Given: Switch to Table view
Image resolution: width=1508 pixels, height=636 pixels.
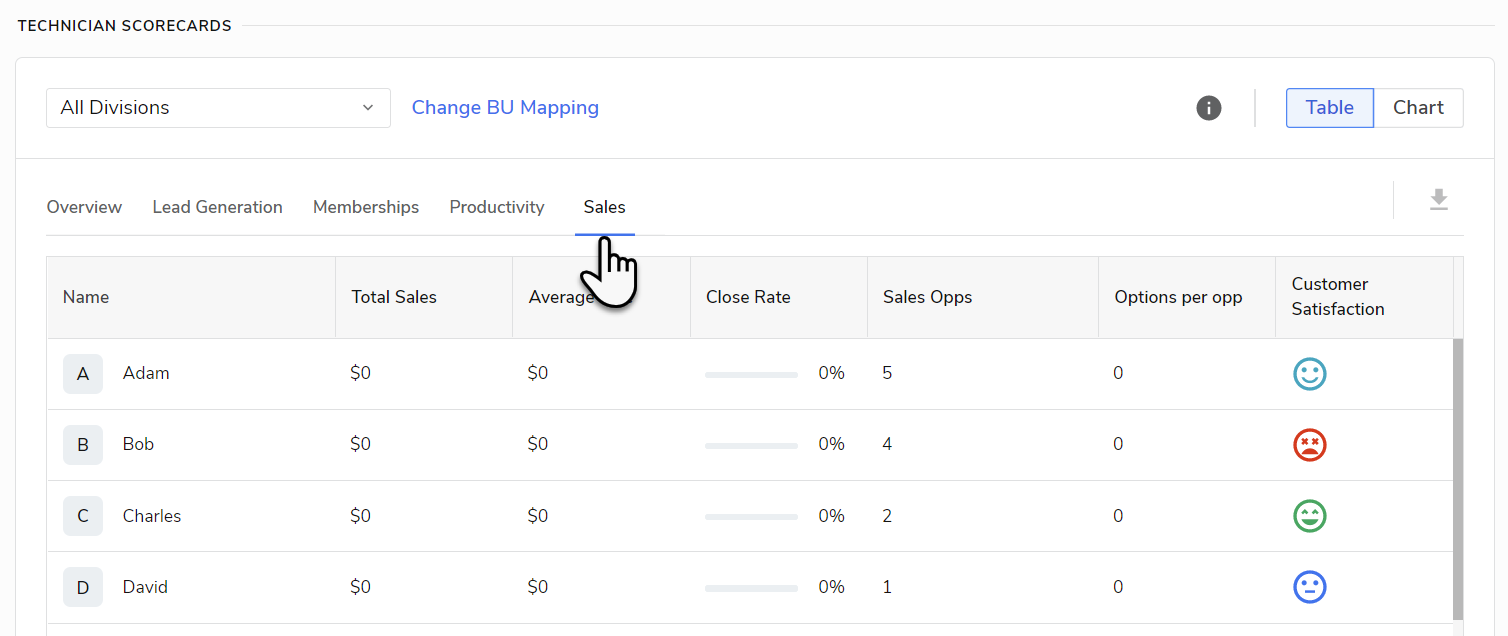Looking at the screenshot, I should [x=1329, y=107].
